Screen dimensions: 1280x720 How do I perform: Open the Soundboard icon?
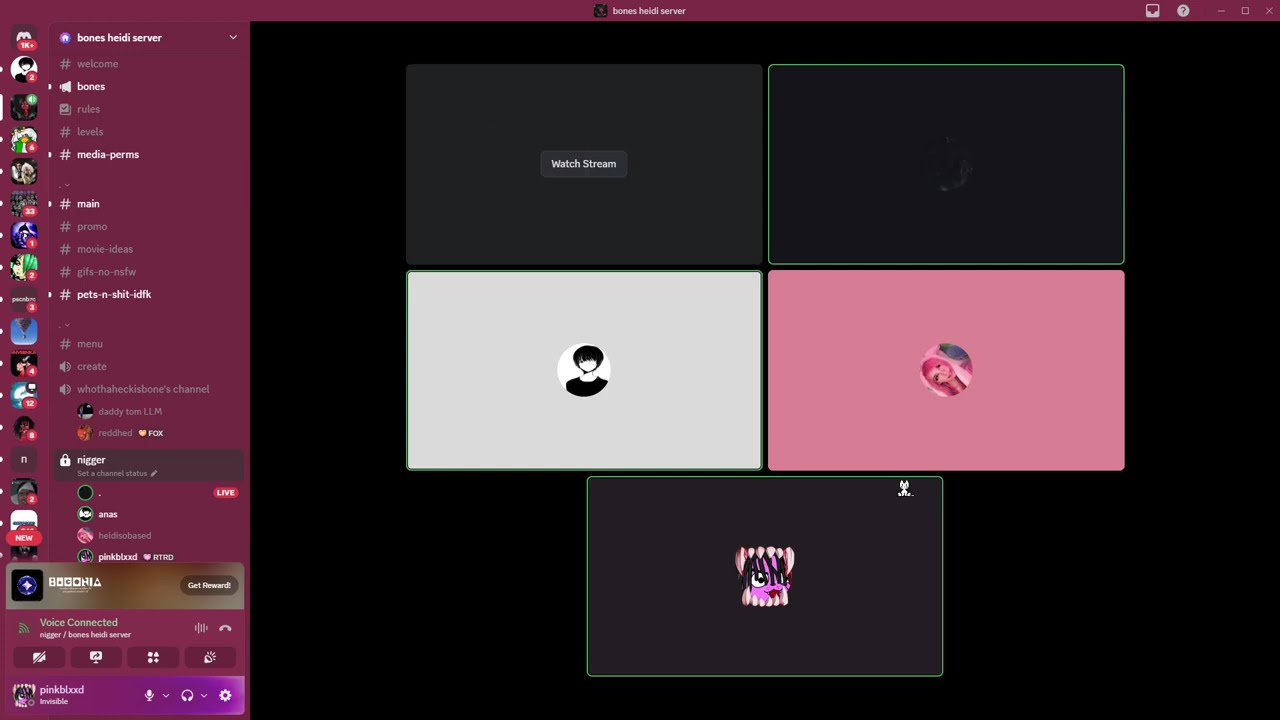click(x=210, y=657)
